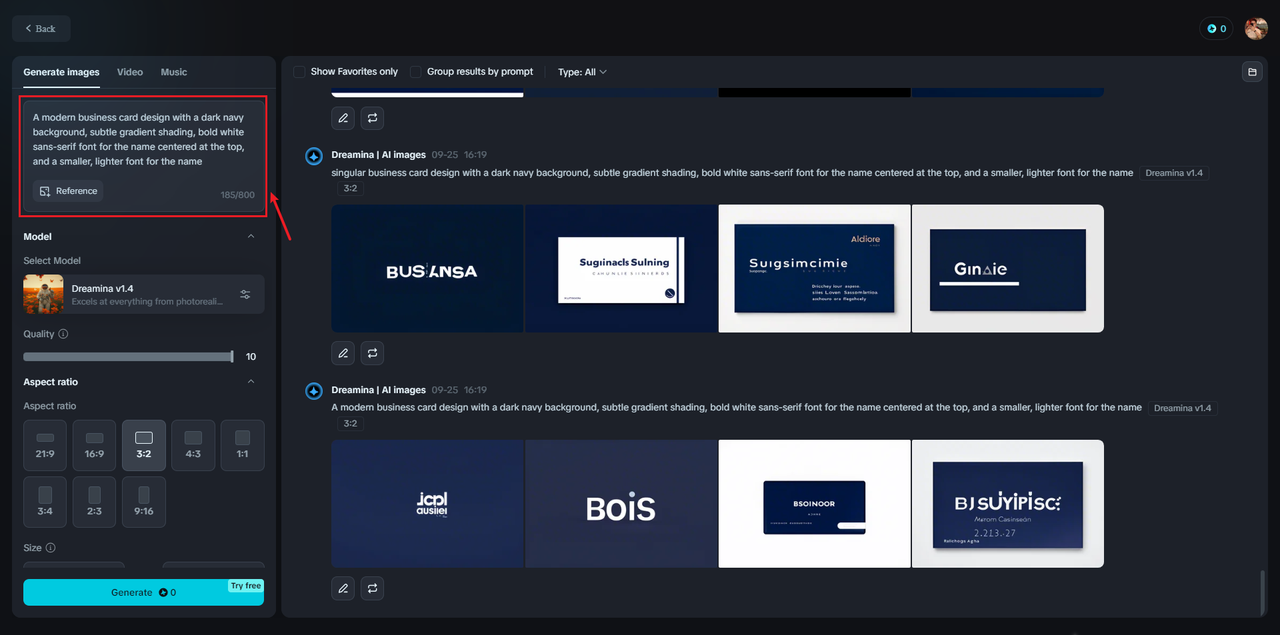Click the quality value 10
Image resolution: width=1280 pixels, height=635 pixels.
pyautogui.click(x=251, y=356)
